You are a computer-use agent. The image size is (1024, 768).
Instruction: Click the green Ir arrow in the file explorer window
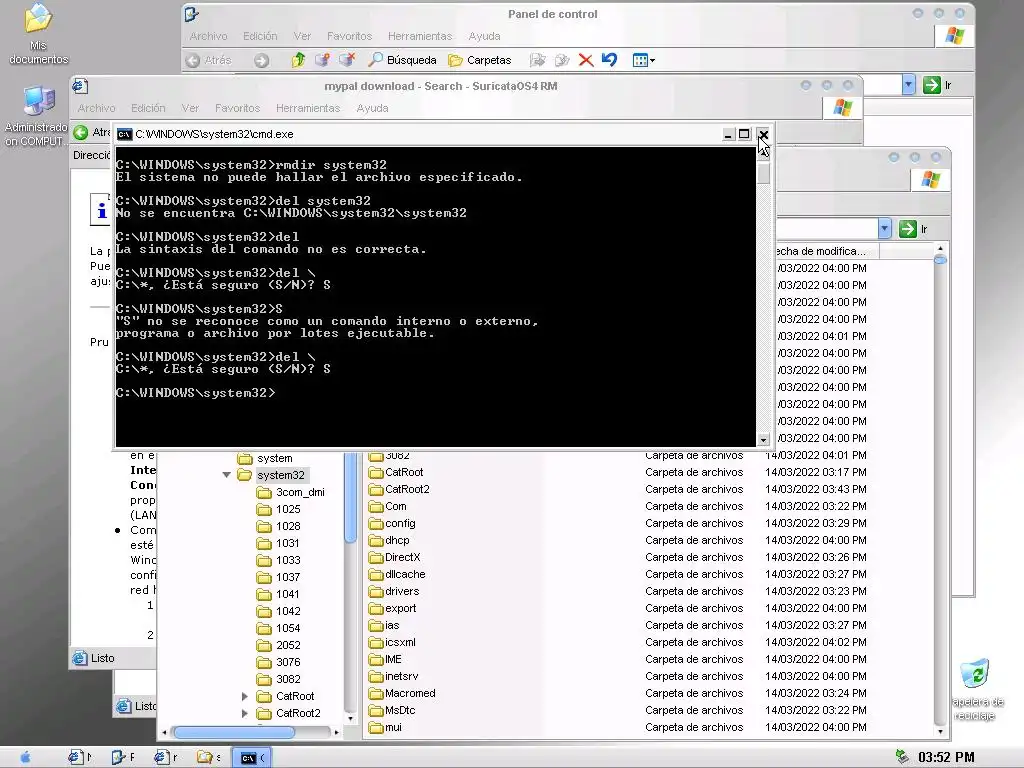908,229
